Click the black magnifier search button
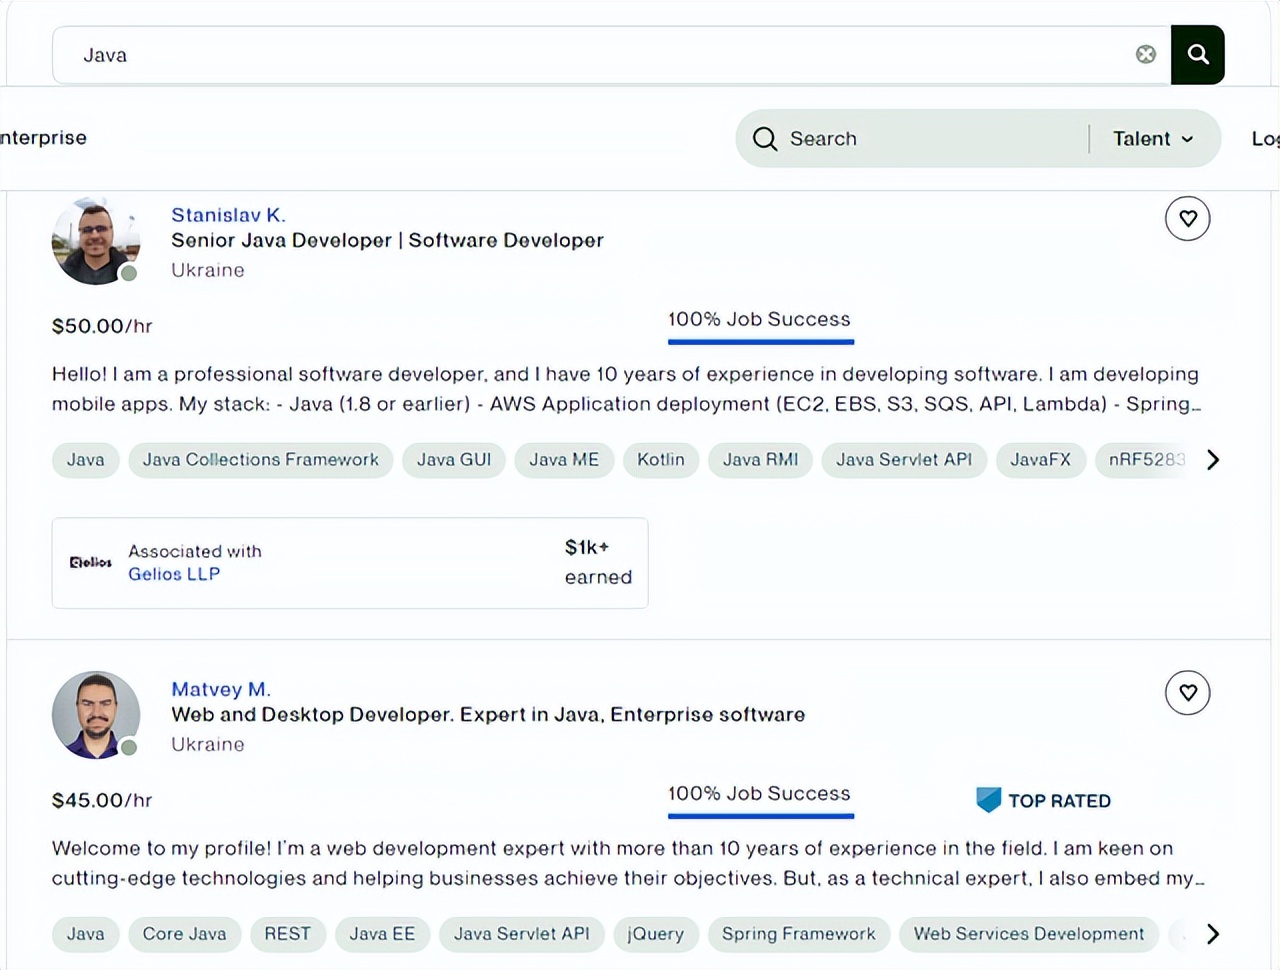1280x970 pixels. coord(1197,55)
